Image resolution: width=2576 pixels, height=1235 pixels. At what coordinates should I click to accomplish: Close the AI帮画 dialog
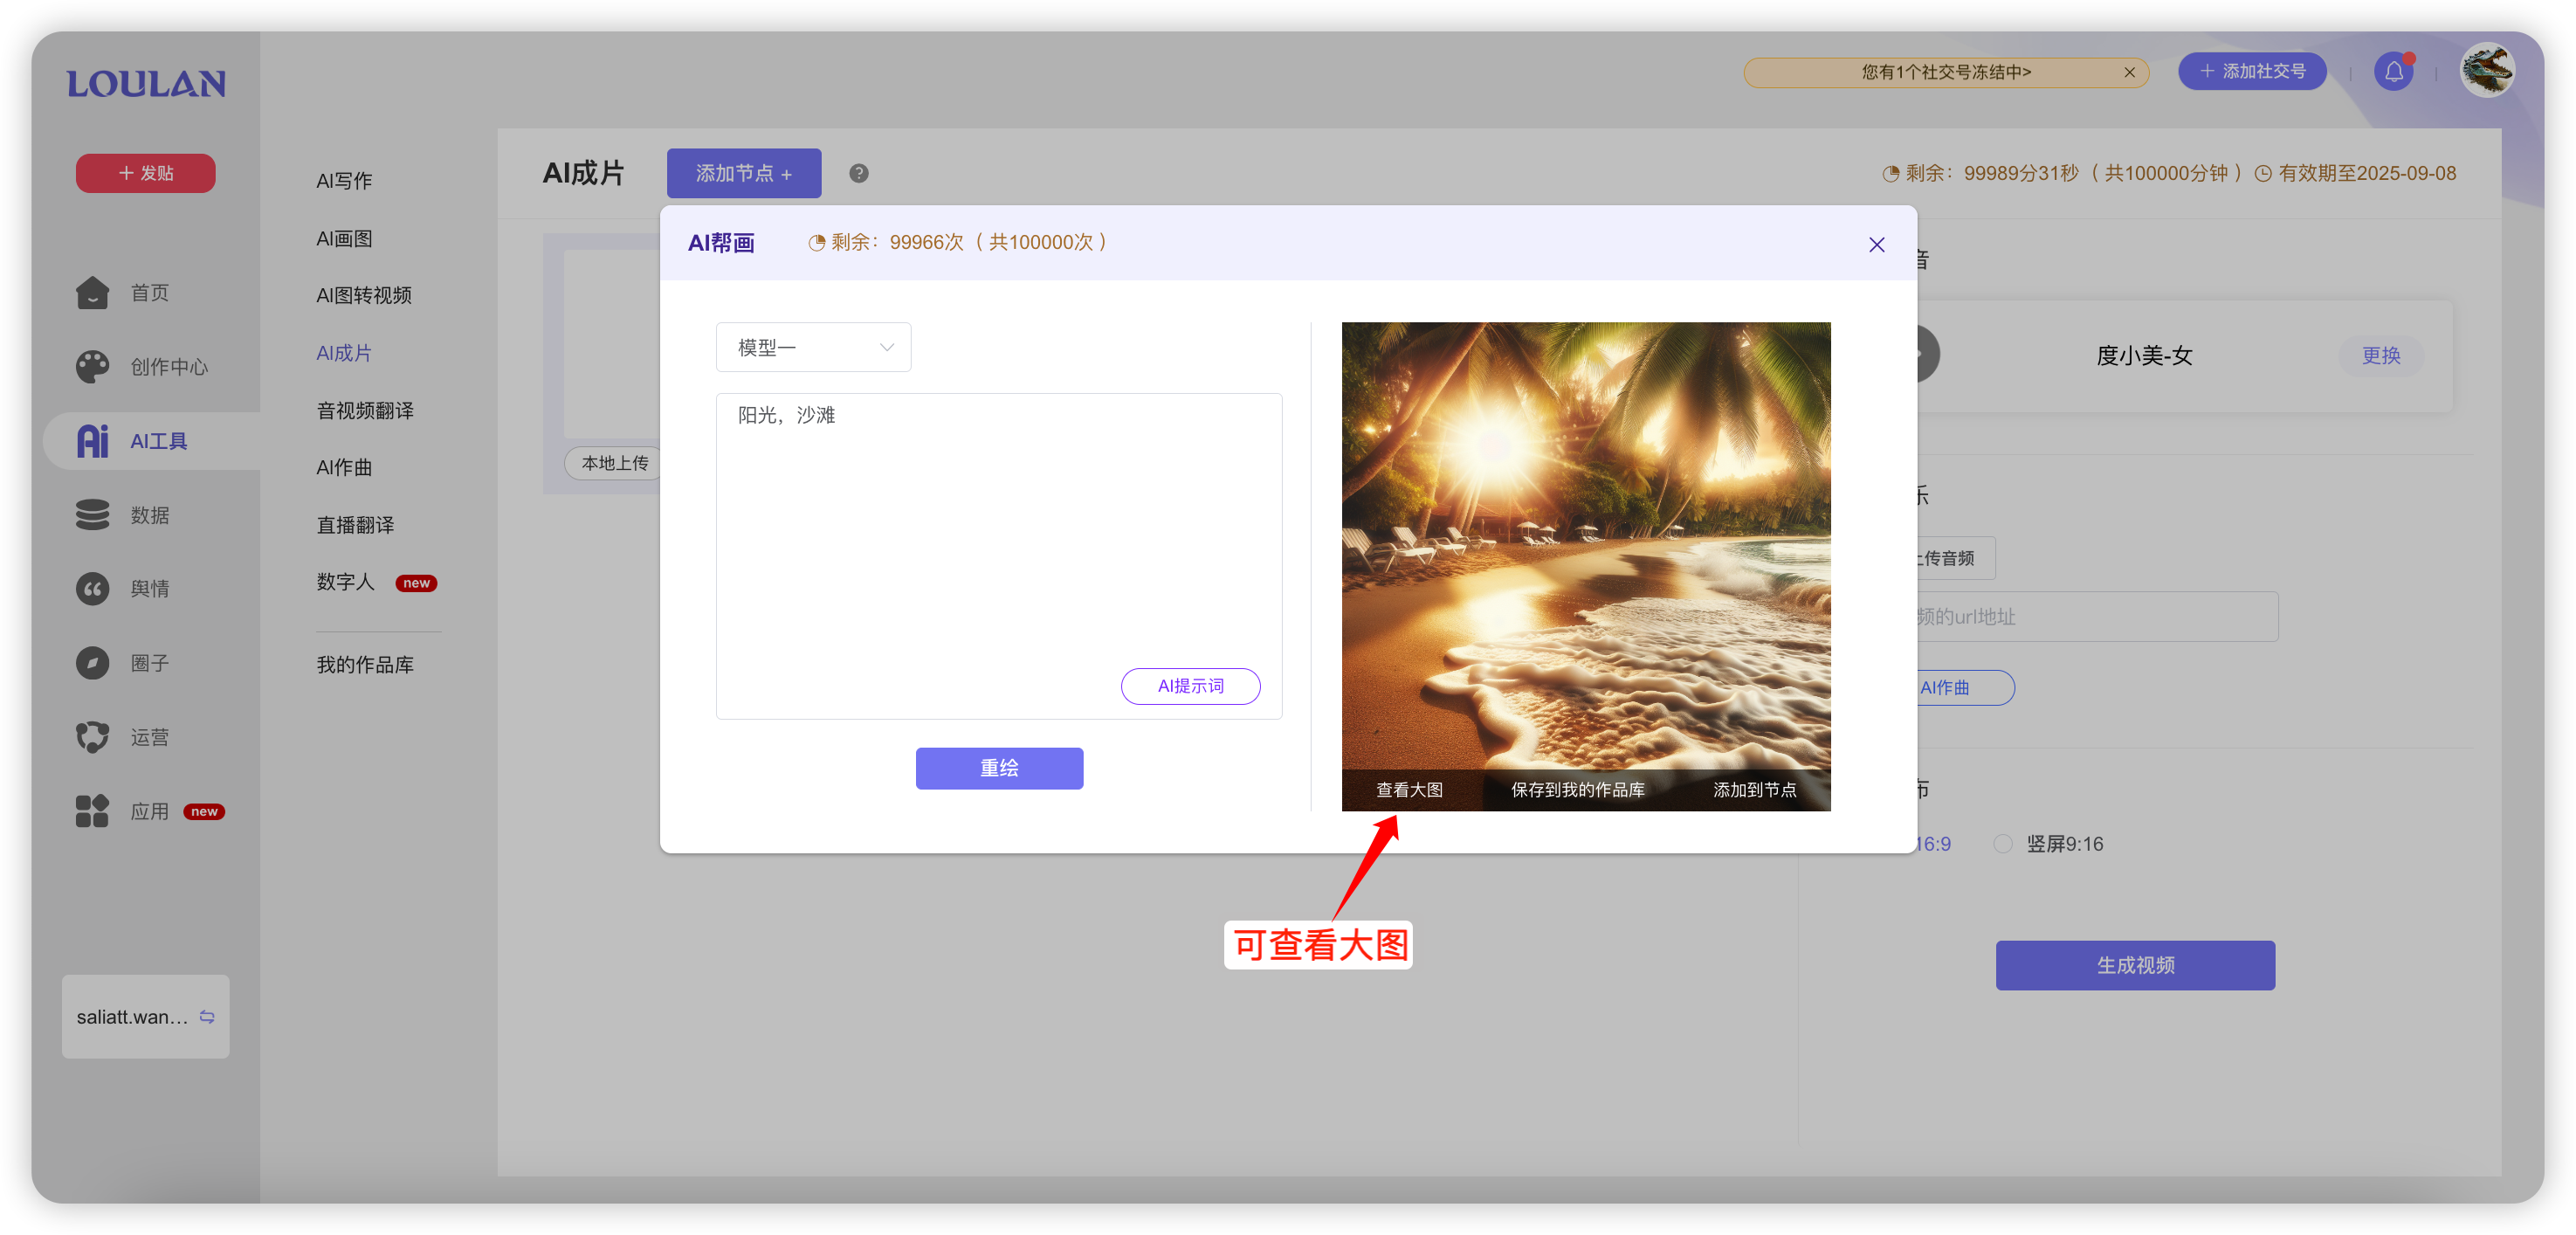1877,245
